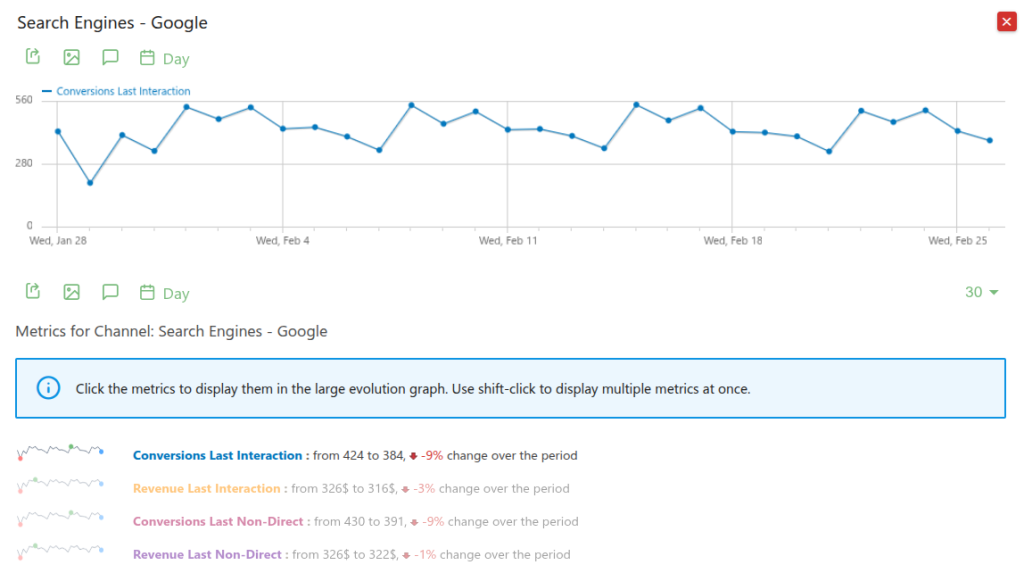
Task: Click the image export icon below the graph
Action: click(71, 291)
